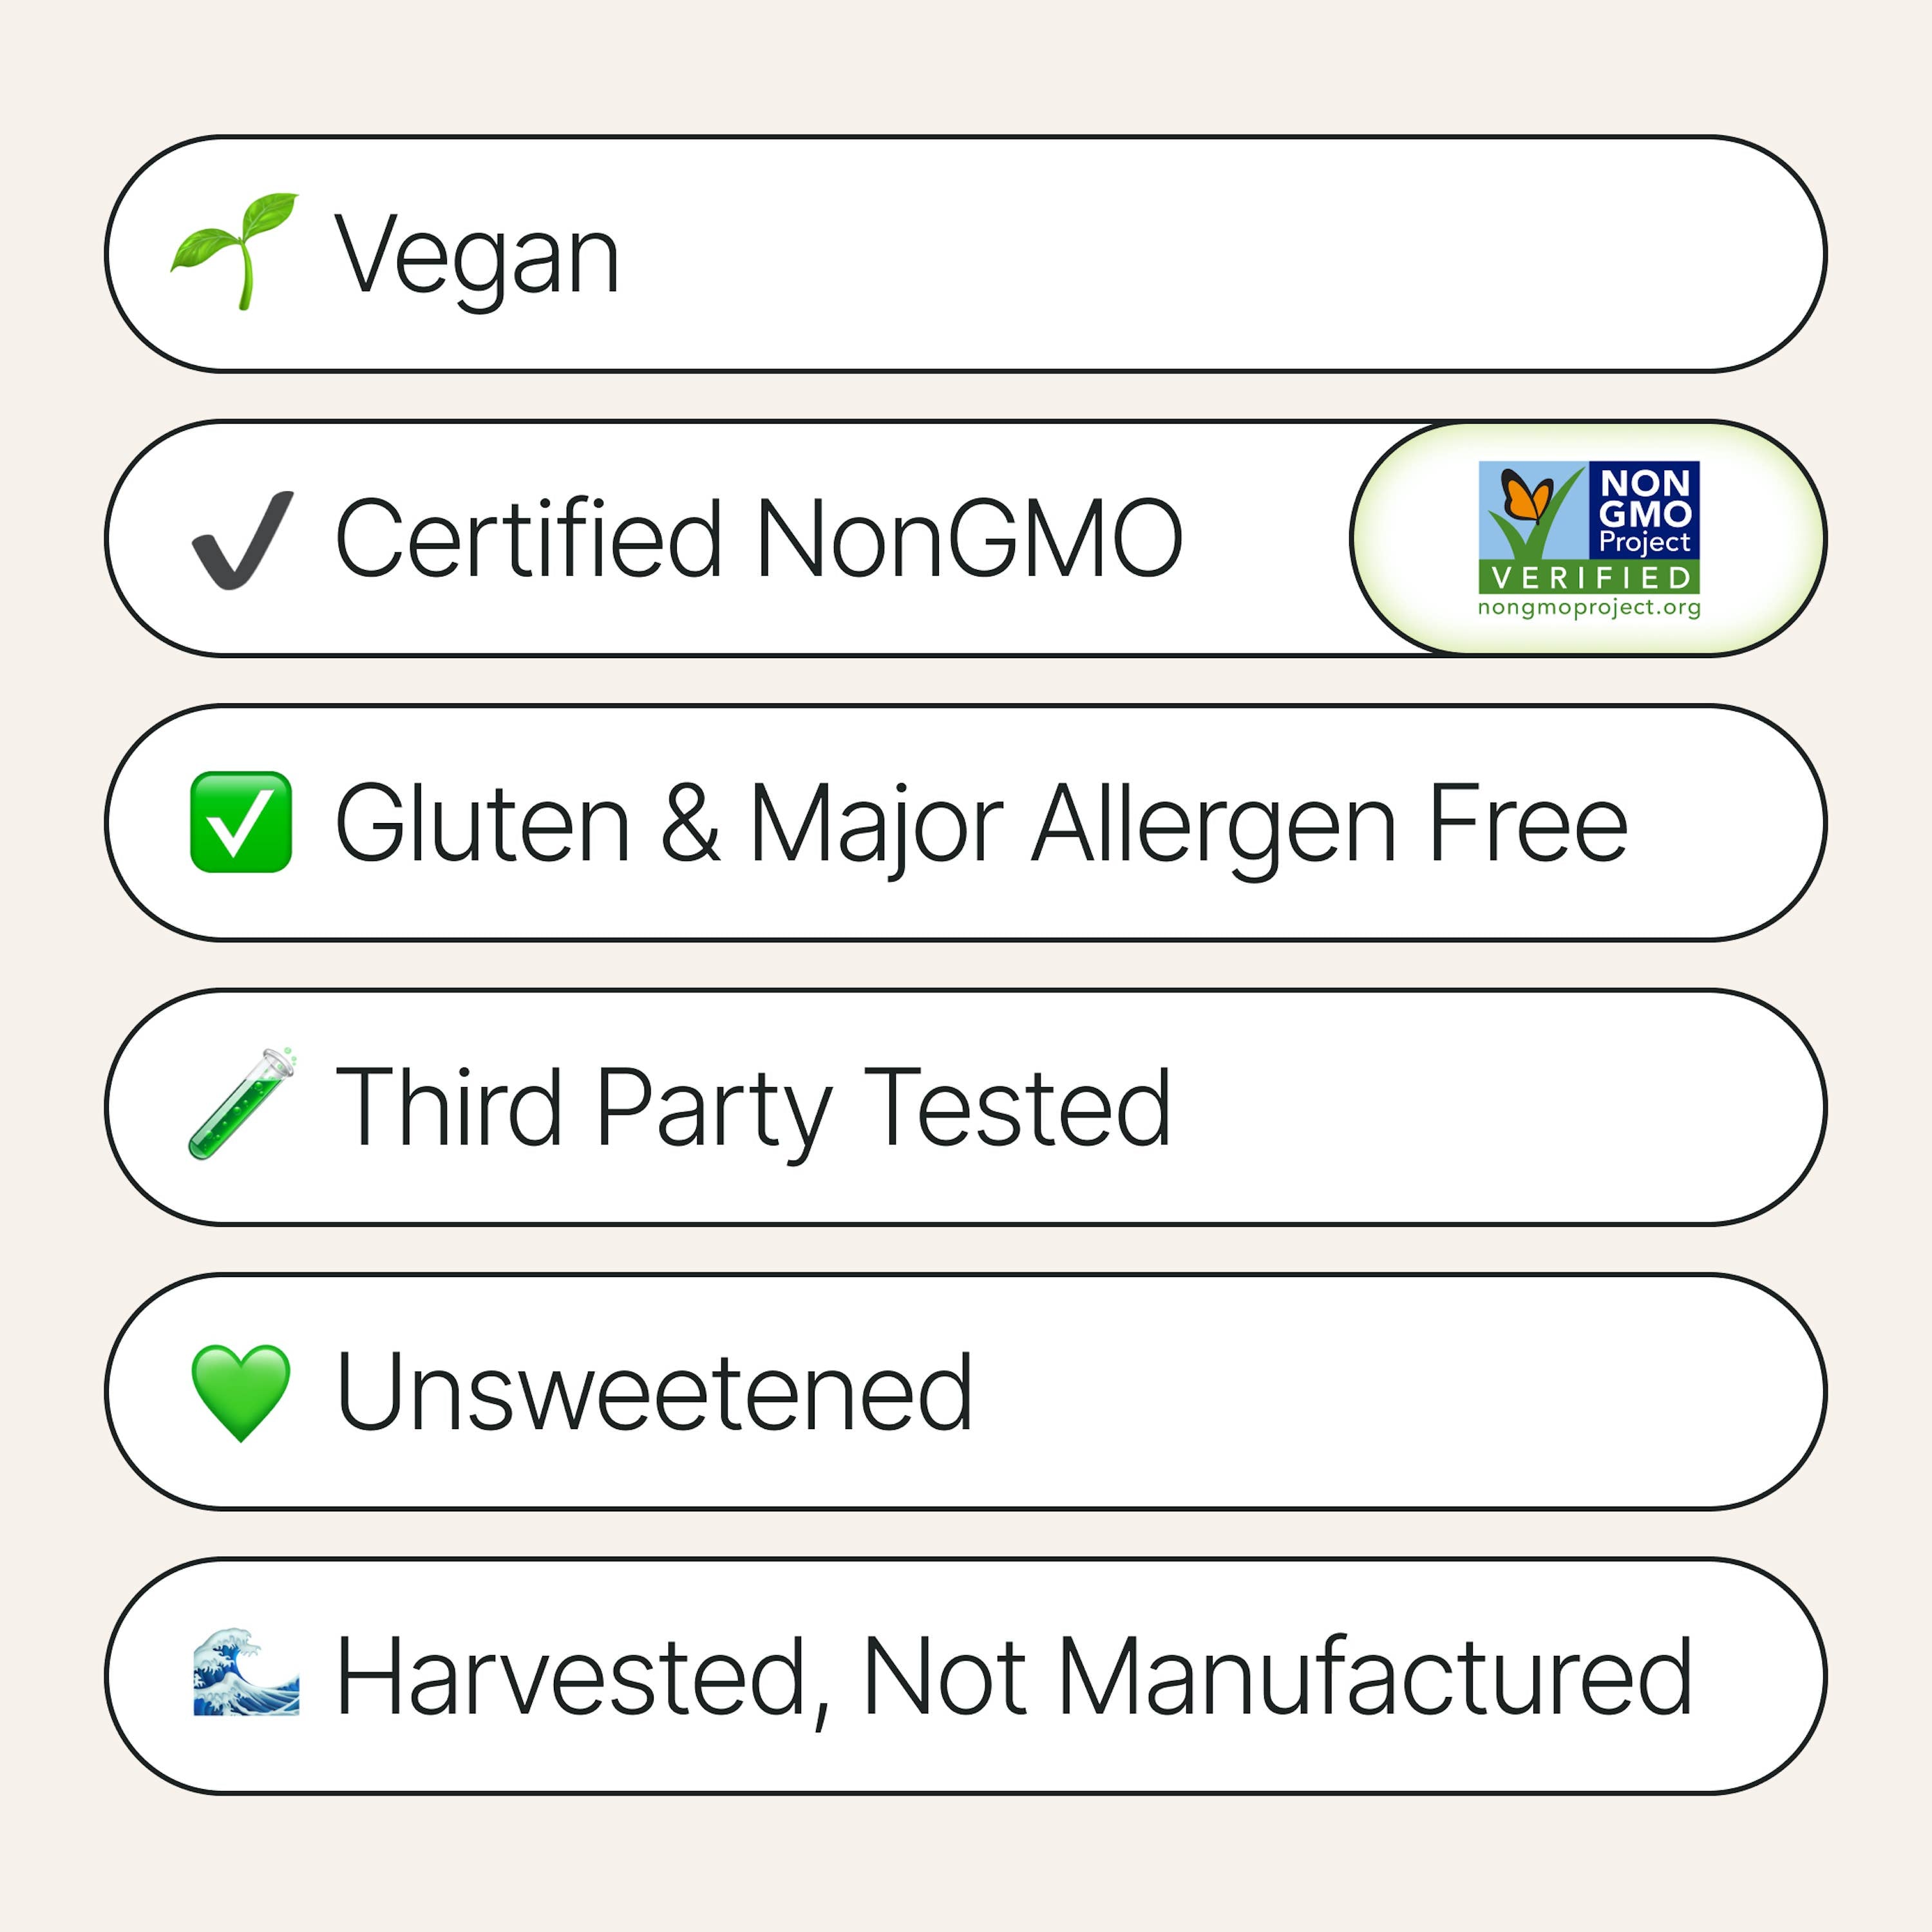1932x1932 pixels.
Task: Open the nongmoproject.org link
Action: (x=1589, y=607)
